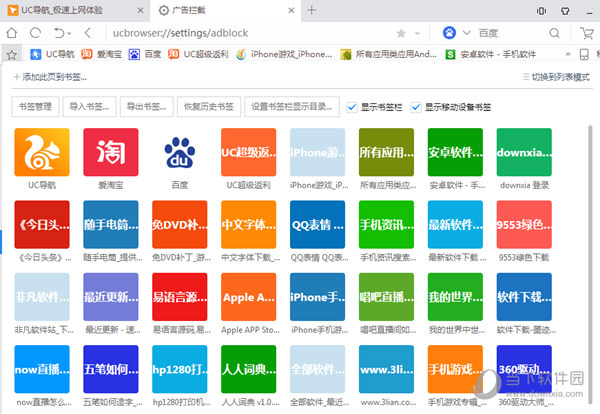600x414 pixels.
Task: Open the 安卓软件 green tile
Action: [455, 152]
